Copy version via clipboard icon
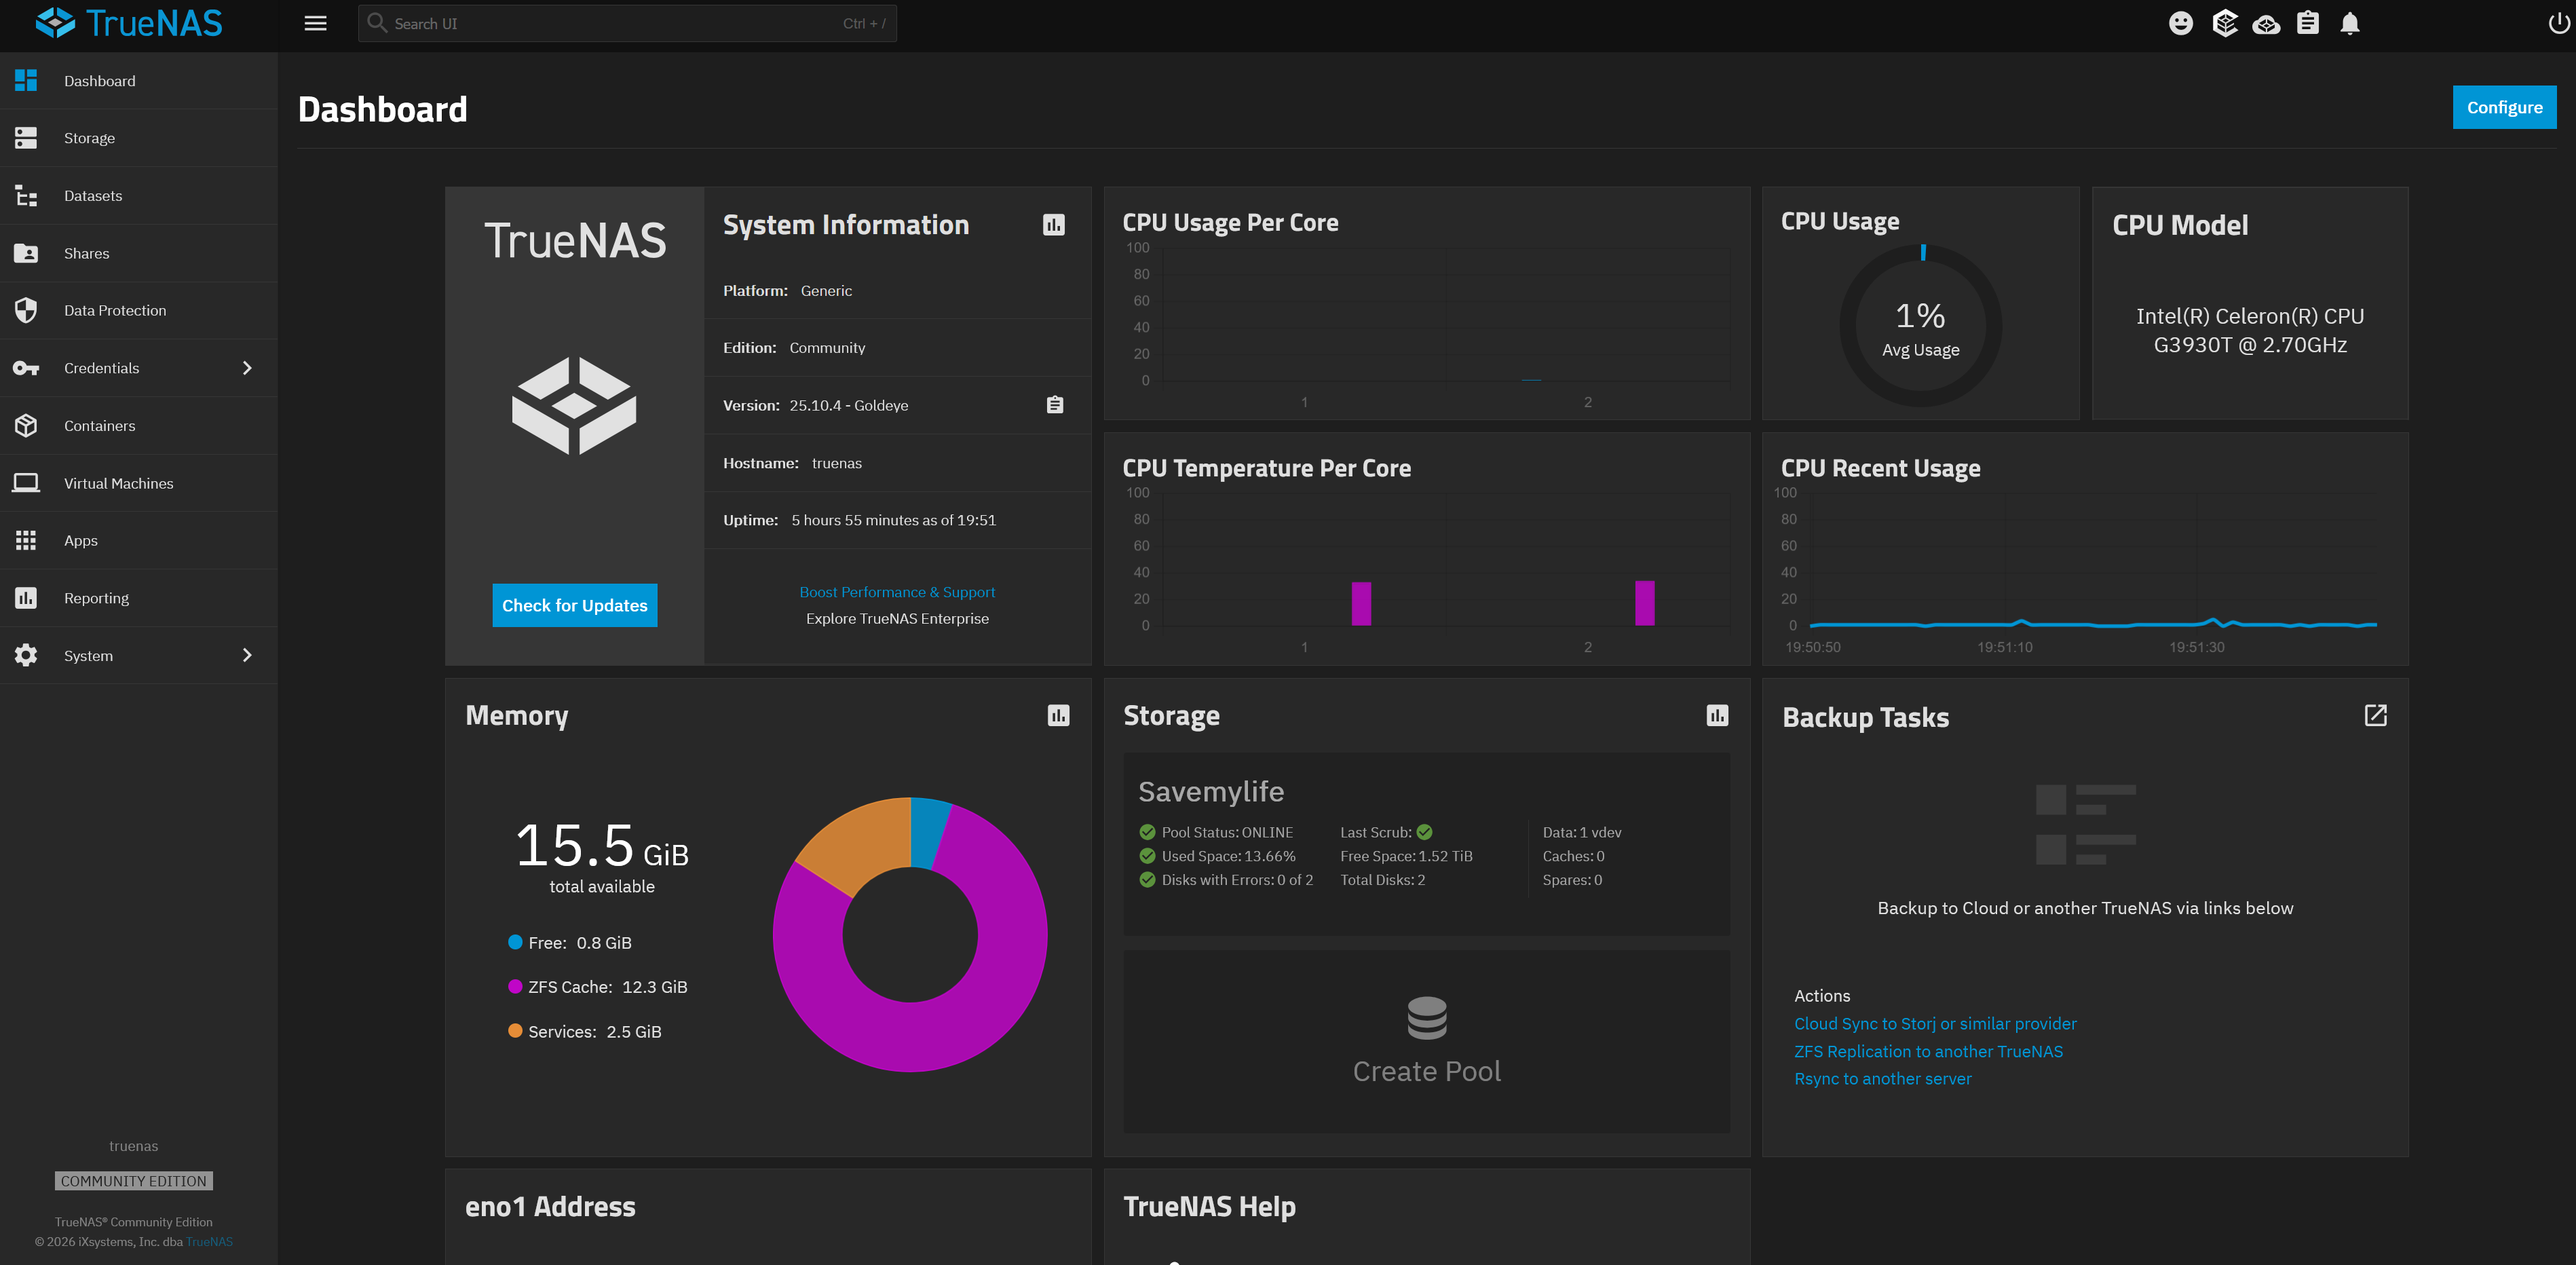The height and width of the screenshot is (1265, 2576). coord(1055,405)
